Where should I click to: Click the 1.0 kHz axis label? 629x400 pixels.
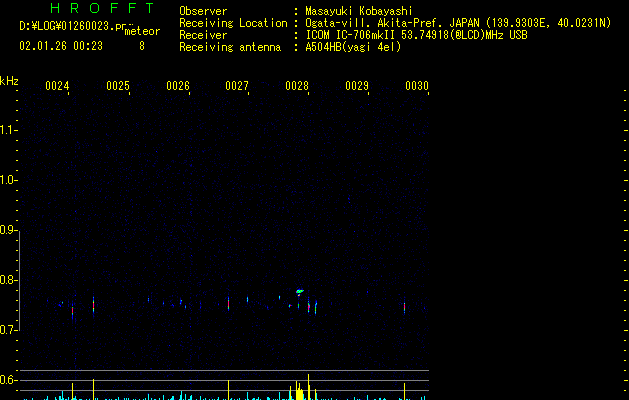[8, 180]
